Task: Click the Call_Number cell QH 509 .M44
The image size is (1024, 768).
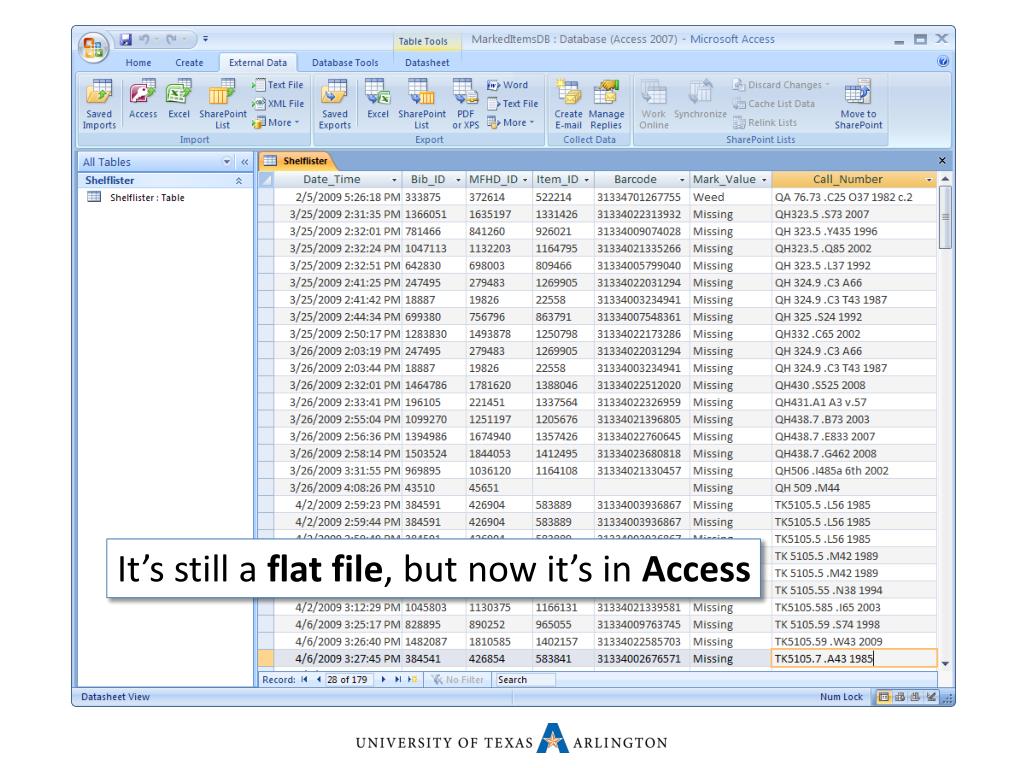Action: point(854,488)
